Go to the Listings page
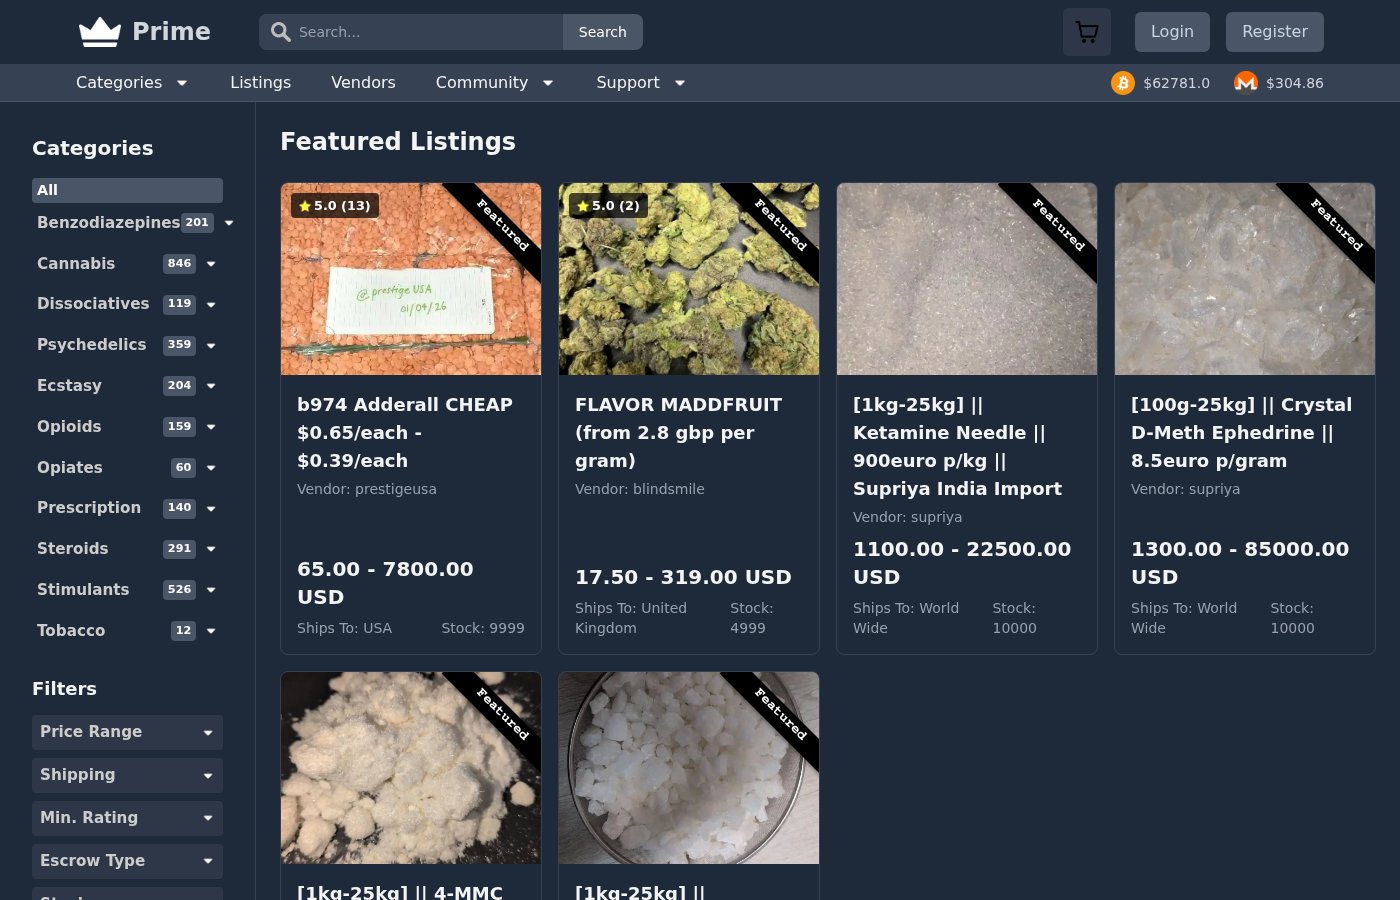The height and width of the screenshot is (900, 1400). coord(260,83)
